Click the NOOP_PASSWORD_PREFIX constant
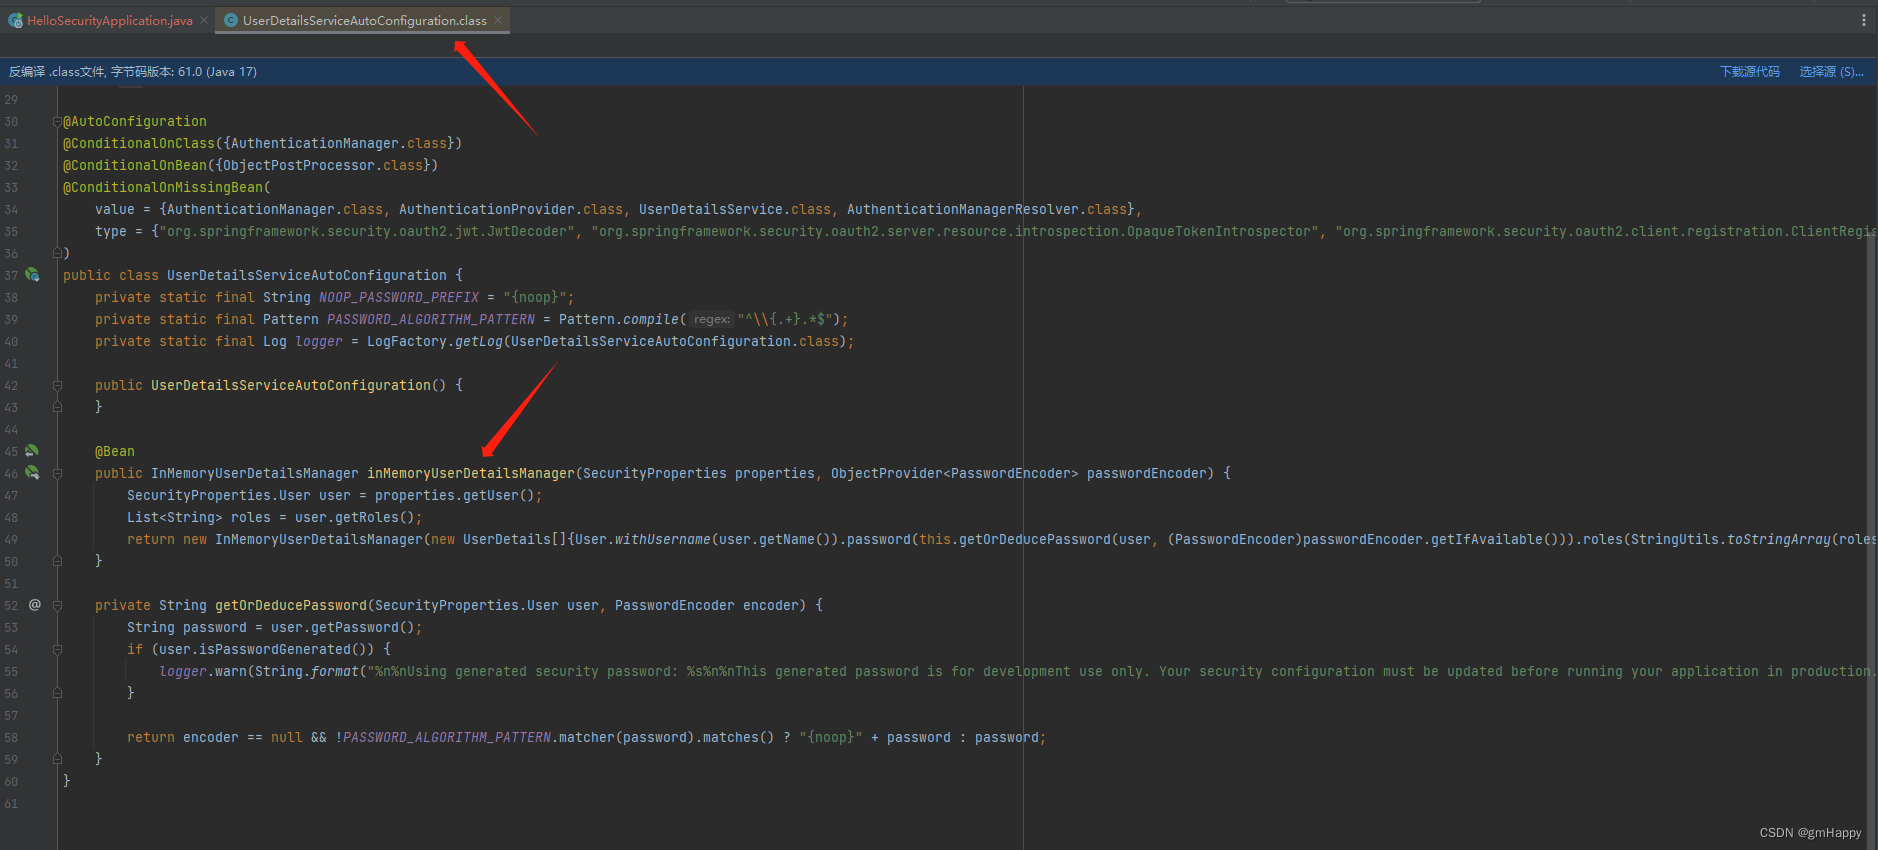This screenshot has height=850, width=1878. click(x=399, y=297)
